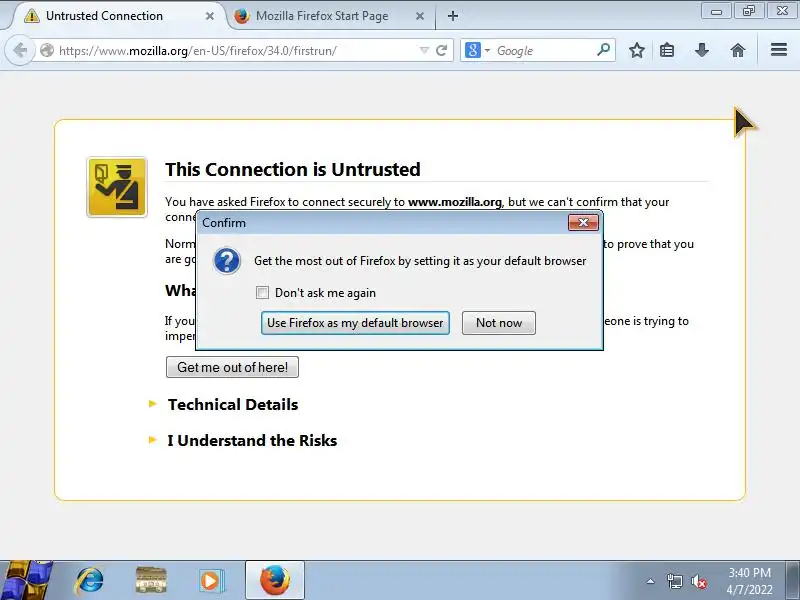This screenshot has height=600, width=800.
Task: Click the search magnifier icon
Action: click(603, 50)
